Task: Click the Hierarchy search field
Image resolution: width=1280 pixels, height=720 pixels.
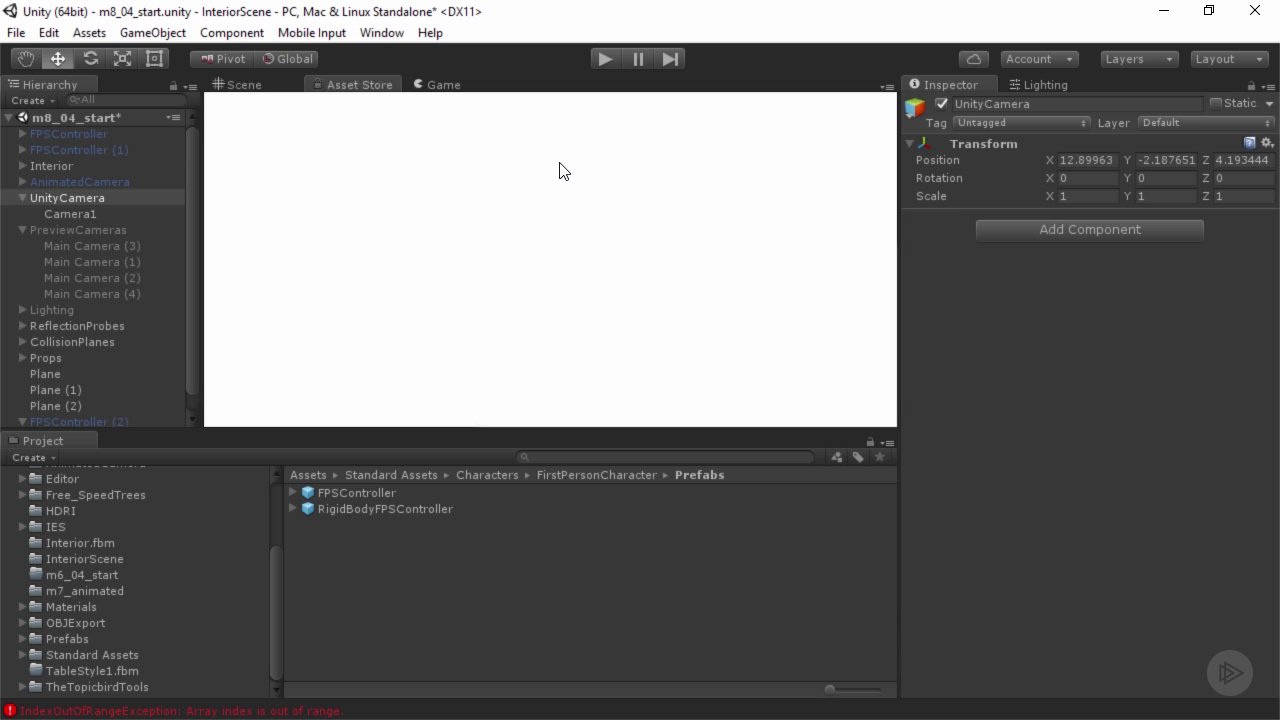Action: (125, 101)
